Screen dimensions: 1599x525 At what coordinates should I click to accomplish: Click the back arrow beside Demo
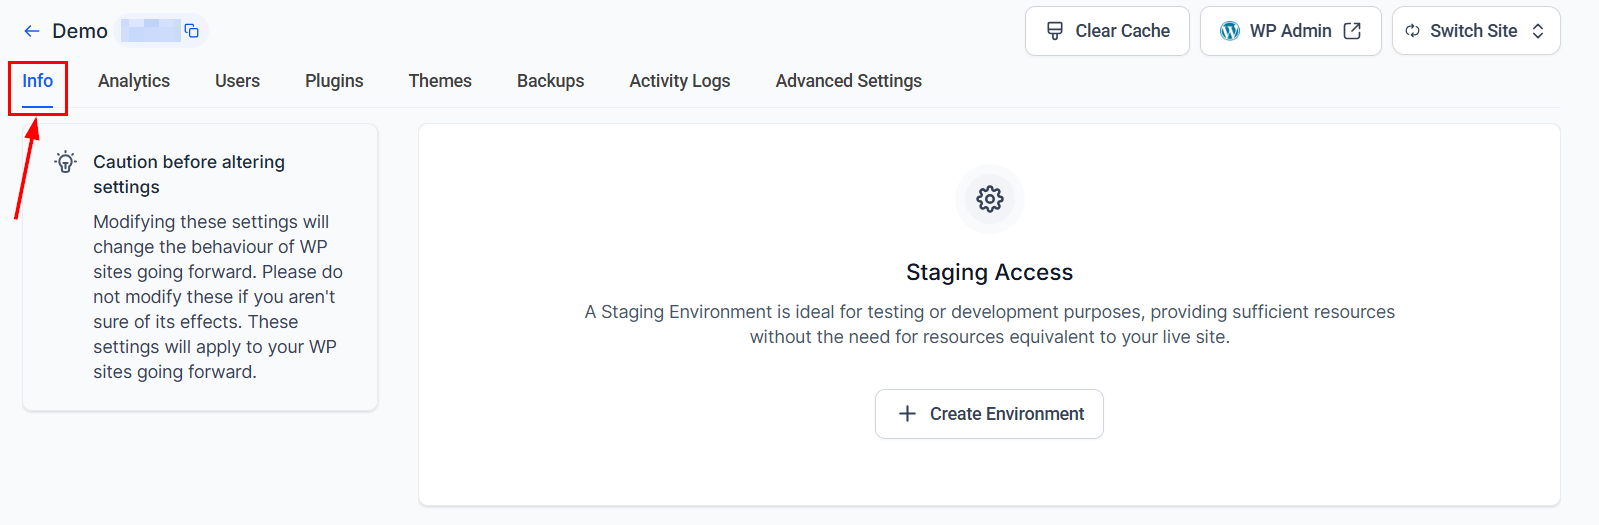pyautogui.click(x=32, y=31)
